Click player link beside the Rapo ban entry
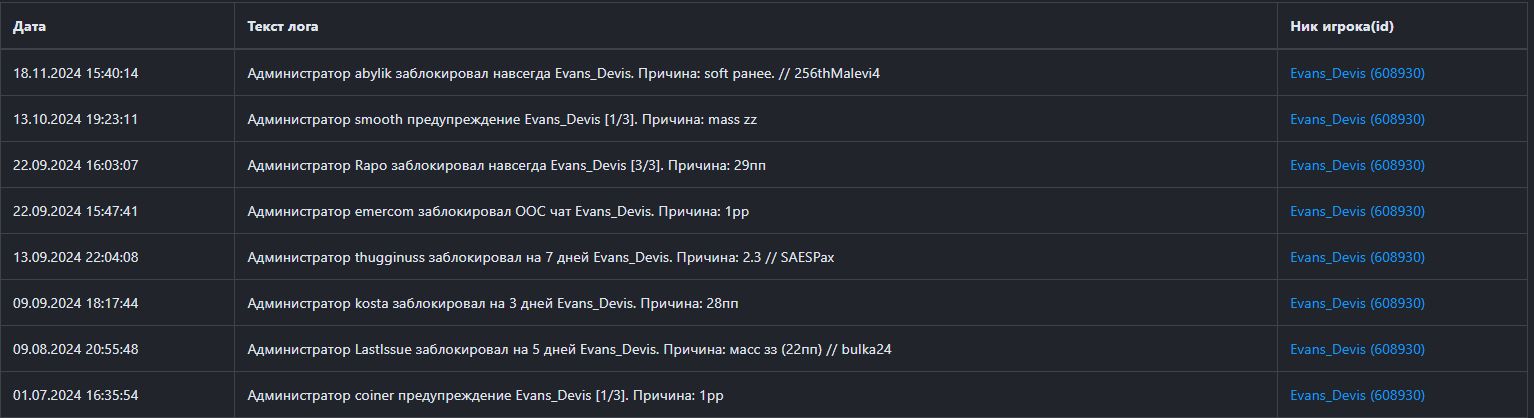1534x418 pixels. coord(1357,165)
